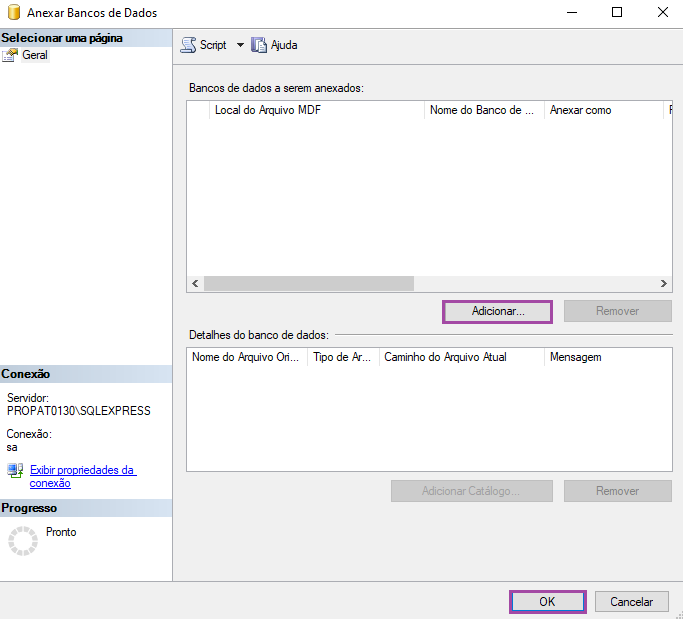Image resolution: width=683 pixels, height=619 pixels.
Task: Click the Script scroll icon in toolbar
Action: point(188,45)
